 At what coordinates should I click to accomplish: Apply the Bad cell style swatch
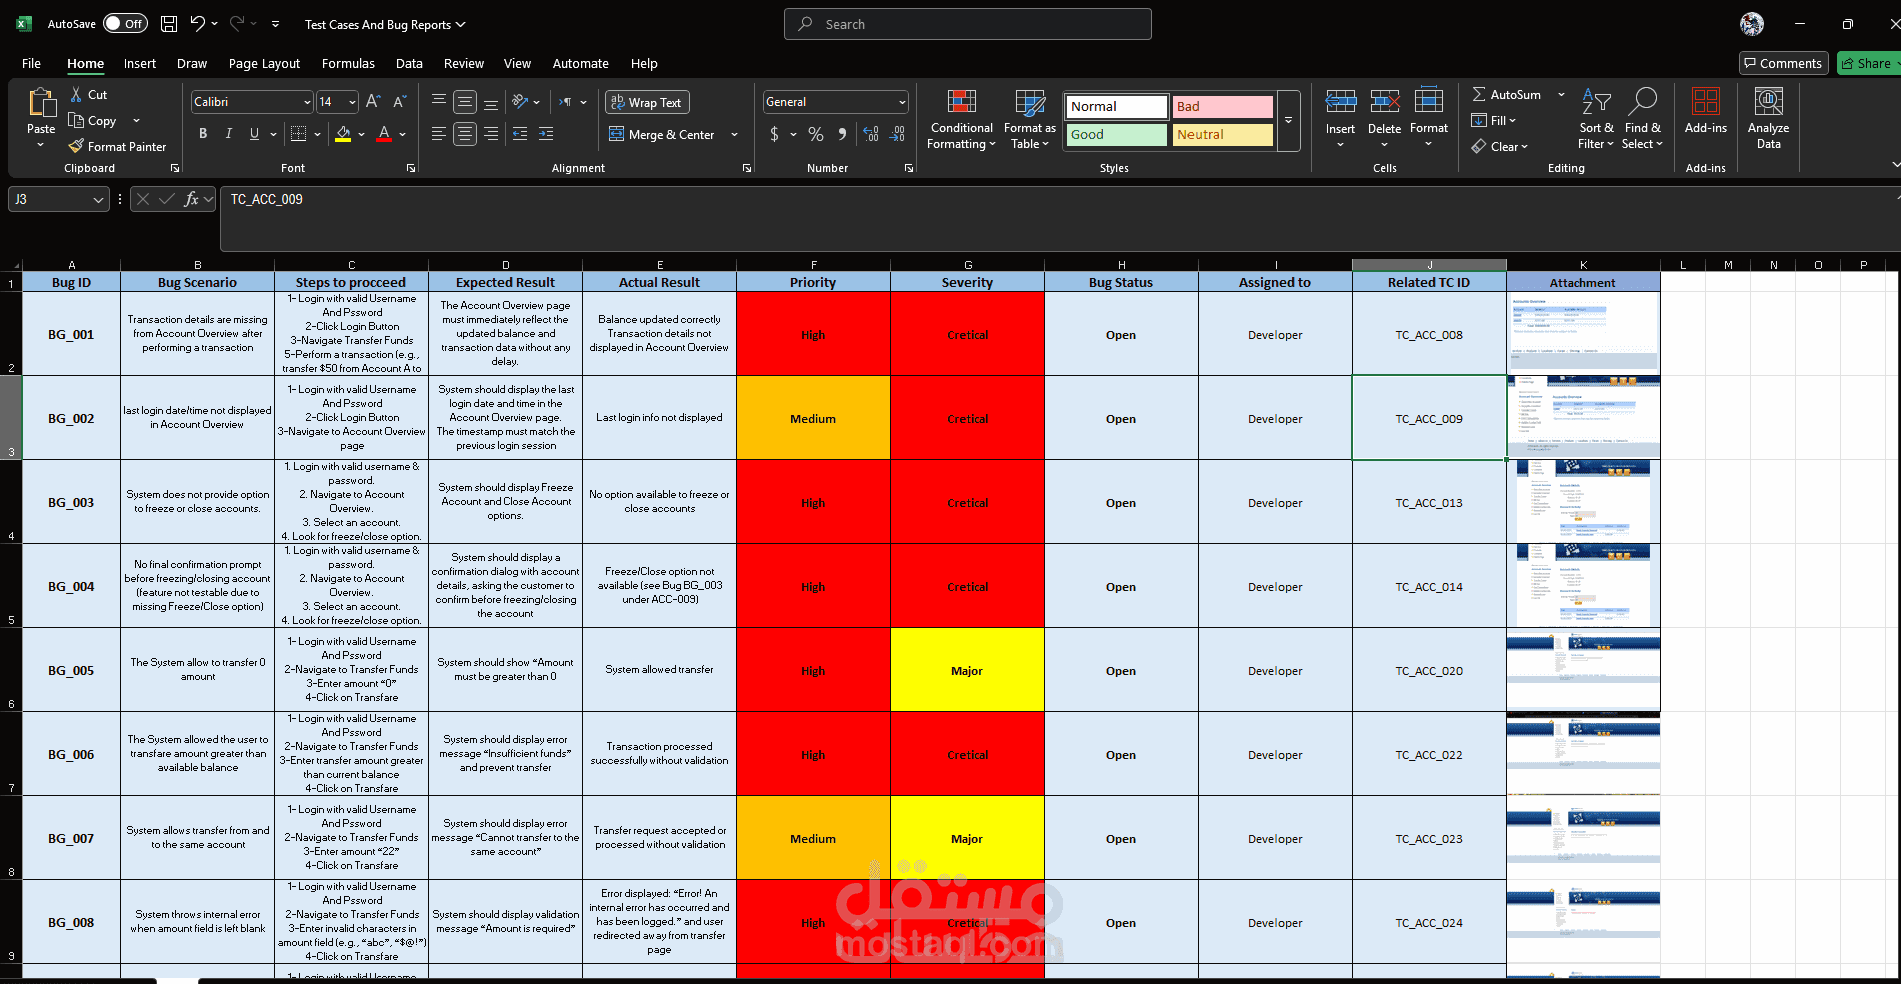click(x=1222, y=106)
